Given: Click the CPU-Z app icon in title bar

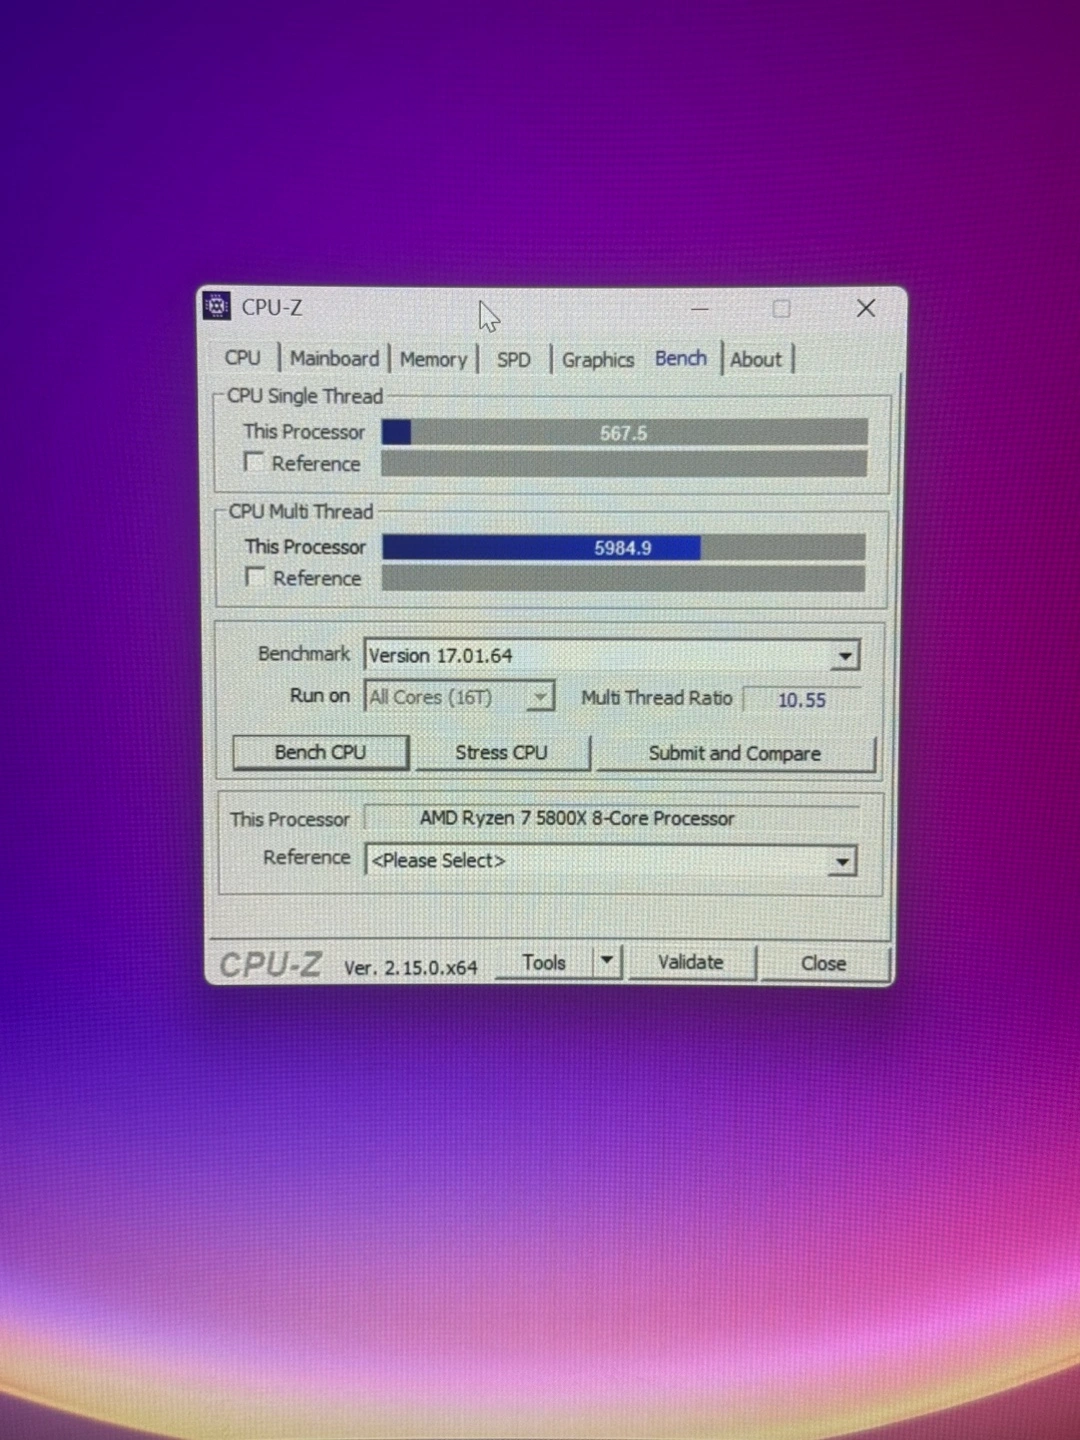Looking at the screenshot, I should point(217,306).
